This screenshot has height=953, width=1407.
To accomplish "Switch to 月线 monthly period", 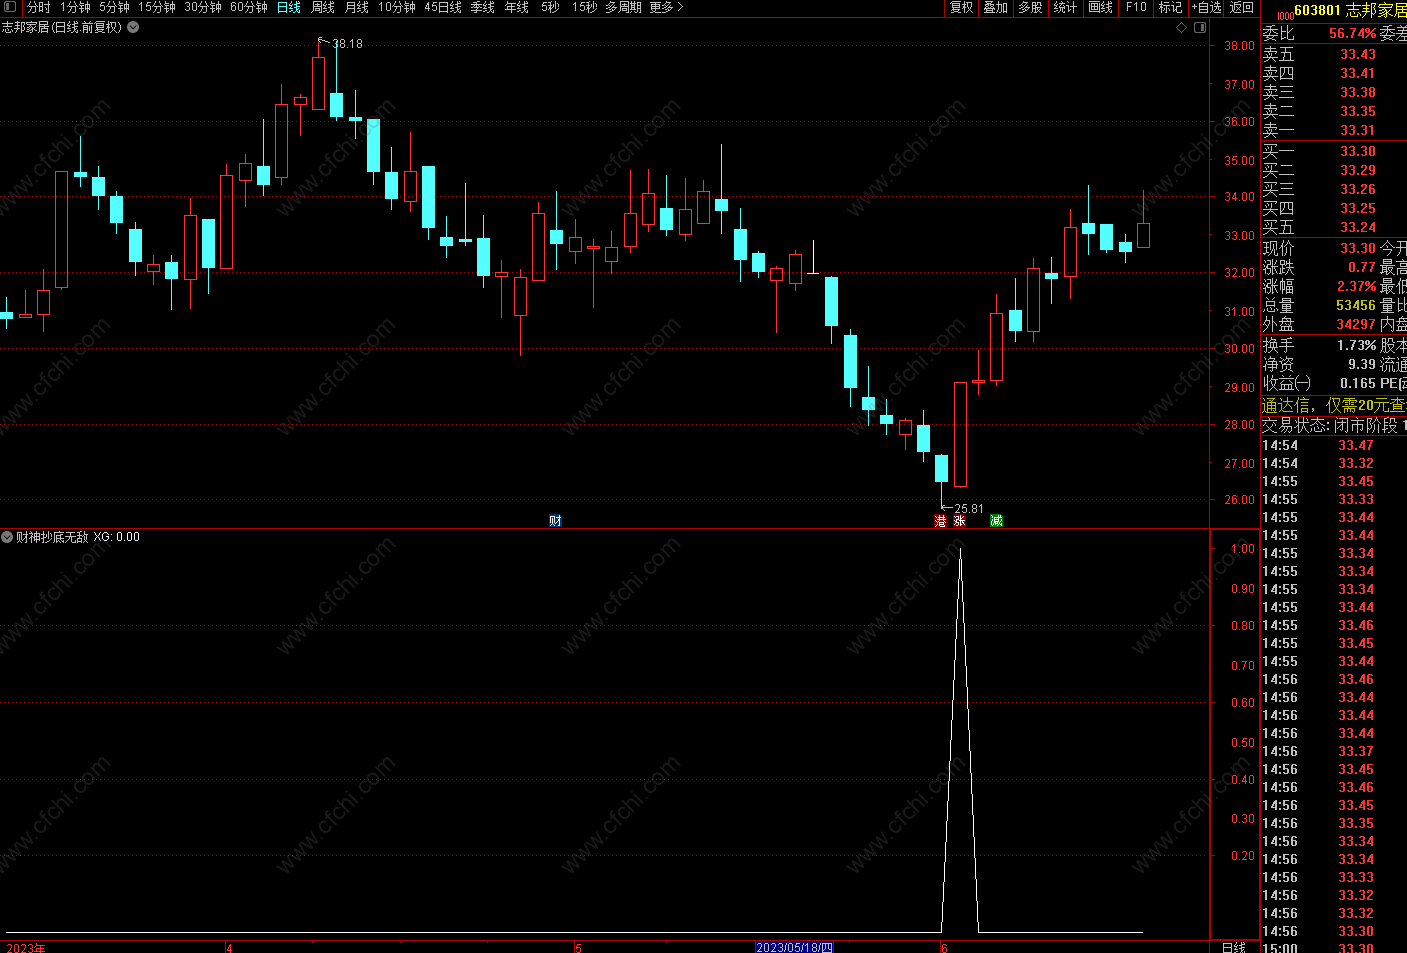I will (357, 7).
